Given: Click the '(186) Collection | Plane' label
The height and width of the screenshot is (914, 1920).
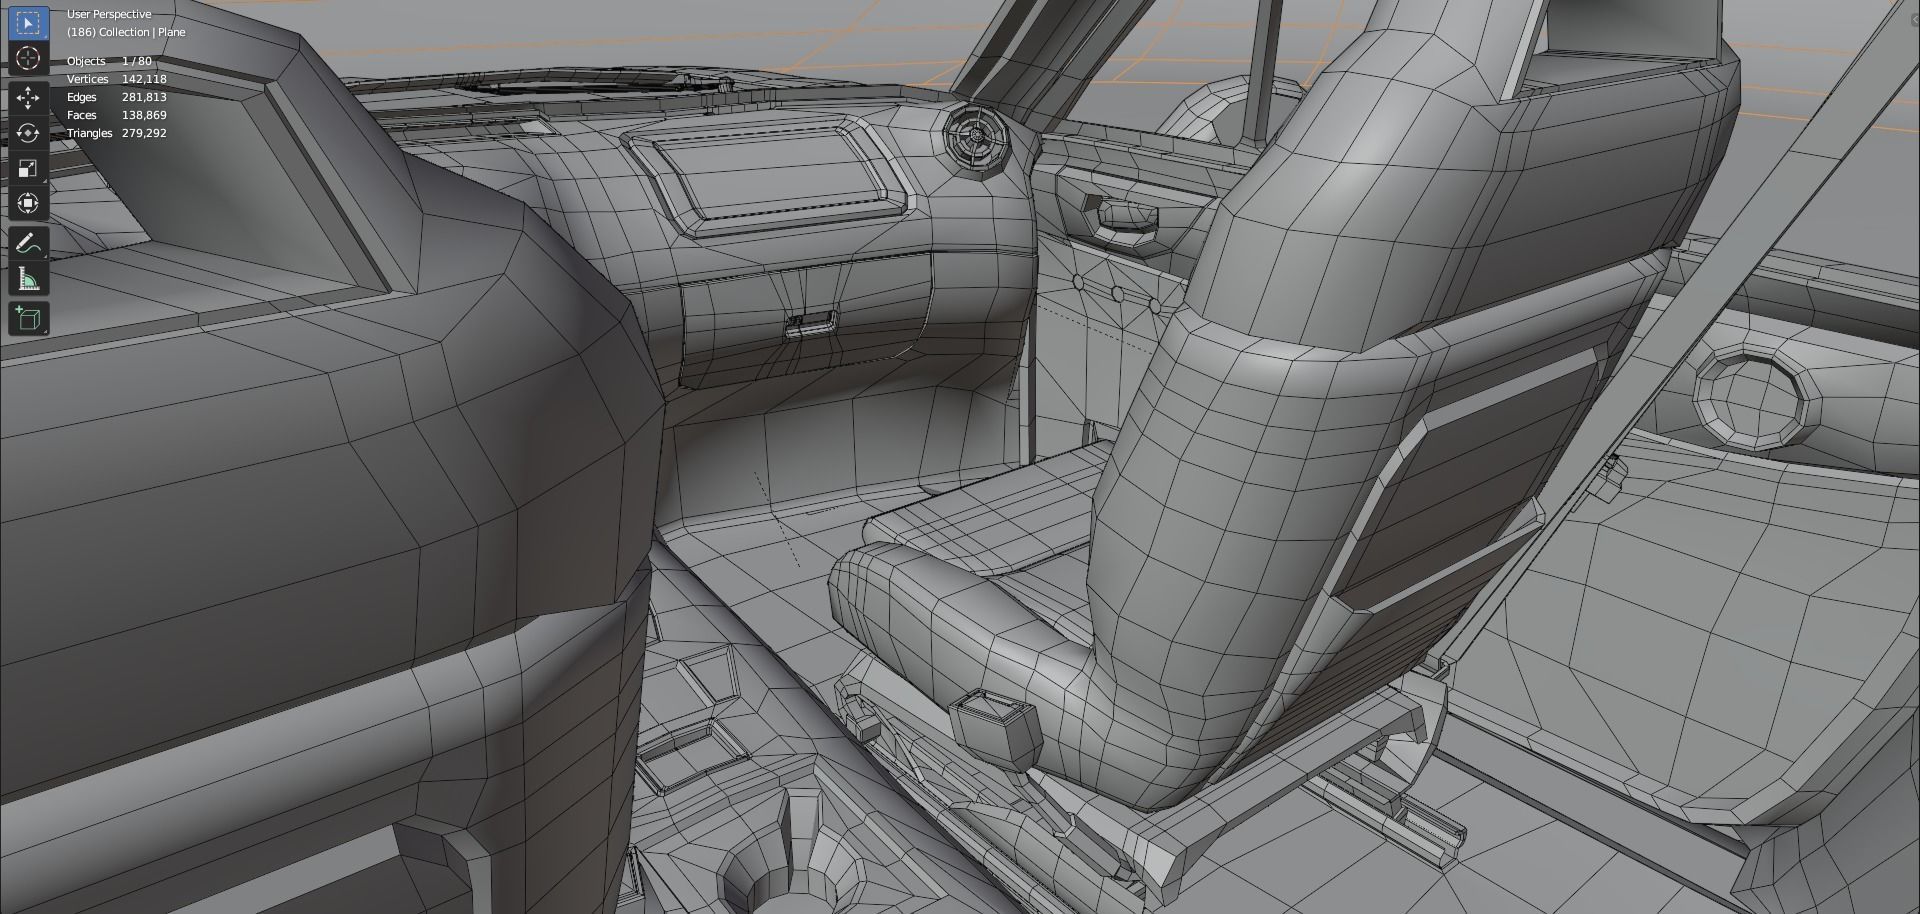Looking at the screenshot, I should pyautogui.click(x=126, y=32).
